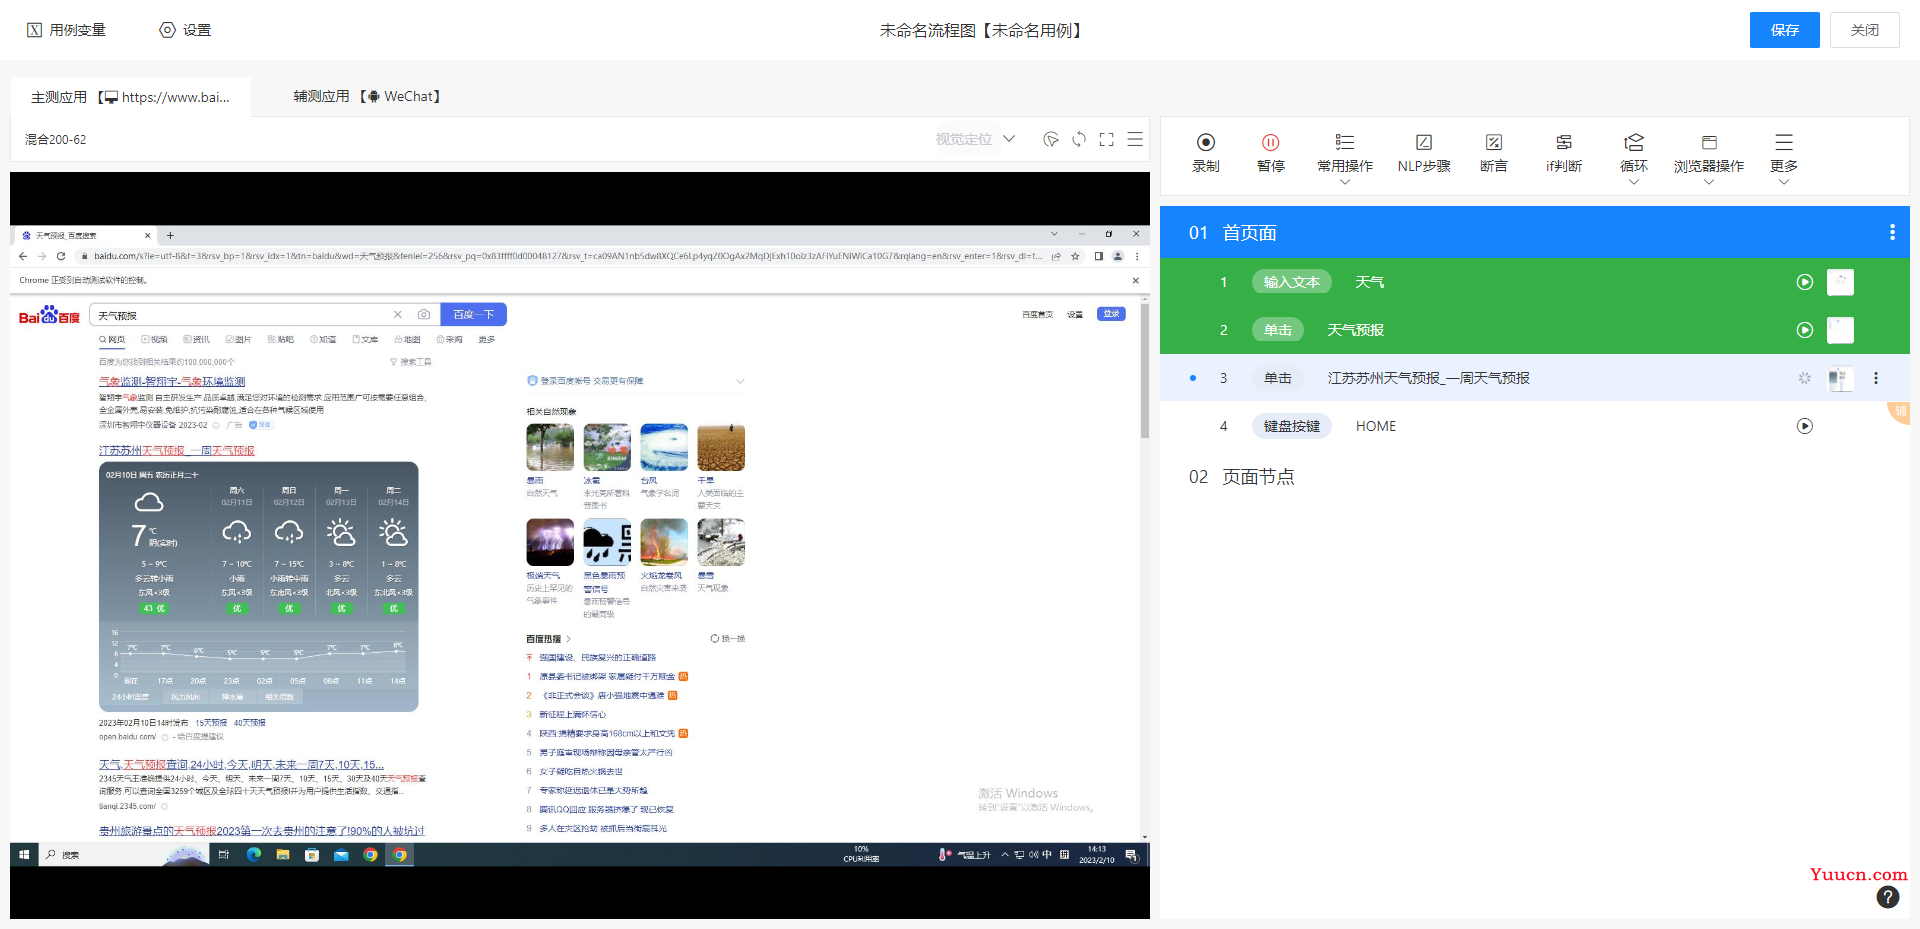Click the 登录 login button on Baidu
Viewport: 1920px width, 929px height.
(1111, 314)
